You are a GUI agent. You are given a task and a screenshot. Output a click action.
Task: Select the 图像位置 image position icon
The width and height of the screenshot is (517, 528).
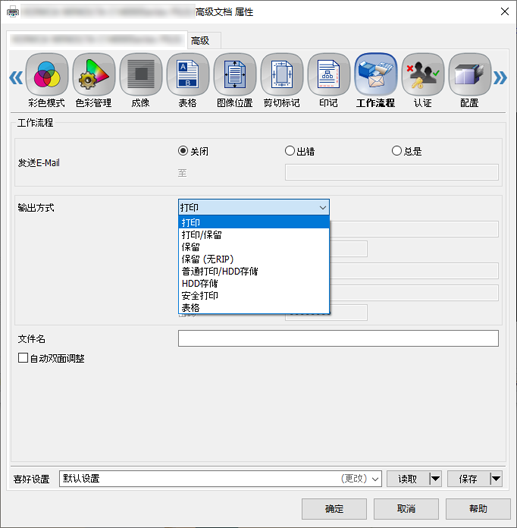pos(235,75)
